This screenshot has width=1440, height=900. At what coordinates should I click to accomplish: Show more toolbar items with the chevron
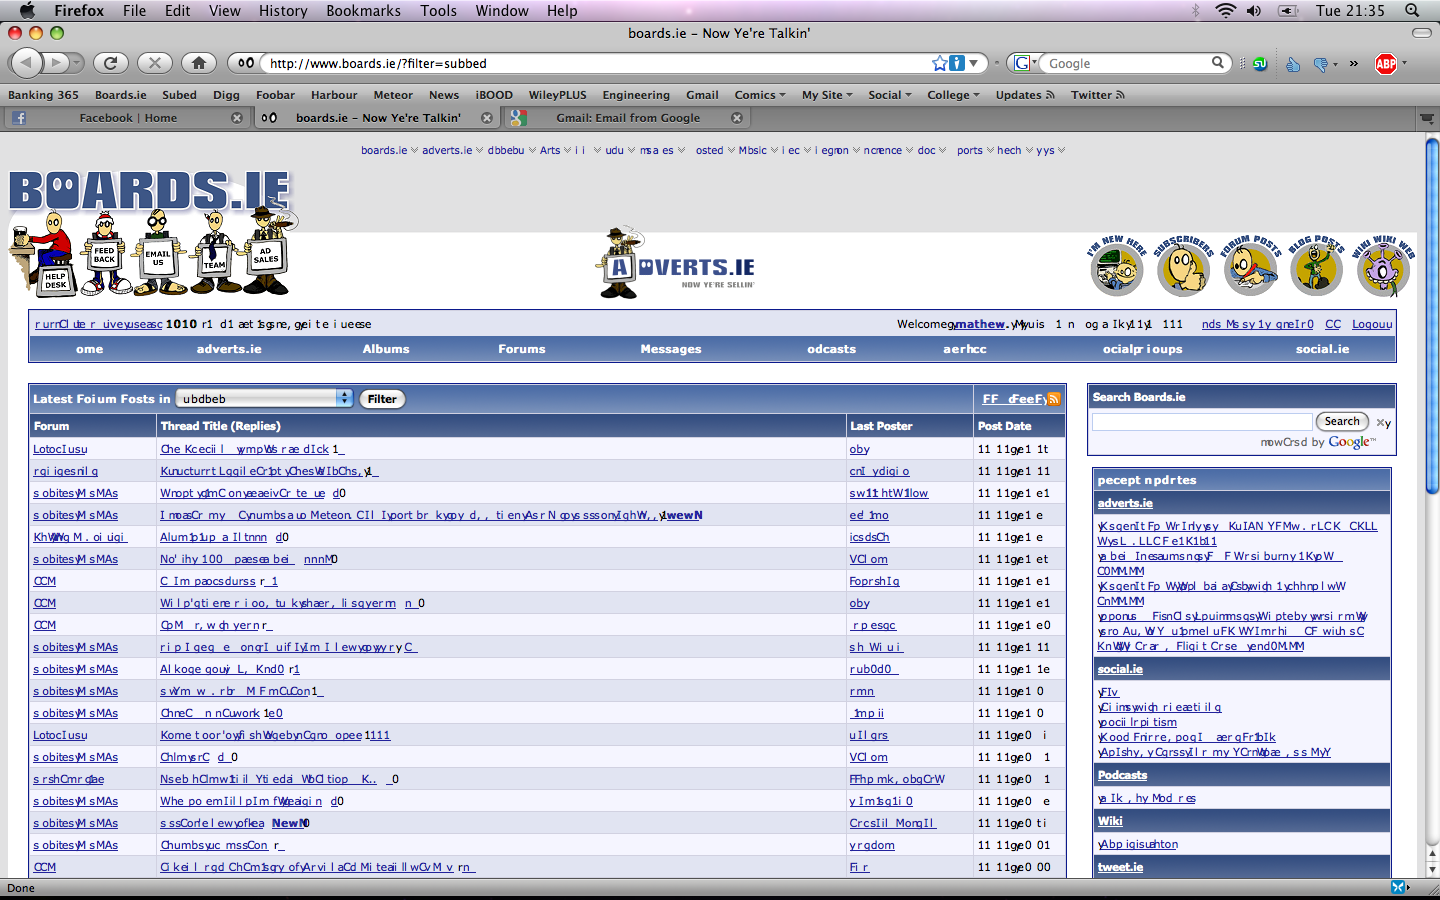pos(1354,63)
